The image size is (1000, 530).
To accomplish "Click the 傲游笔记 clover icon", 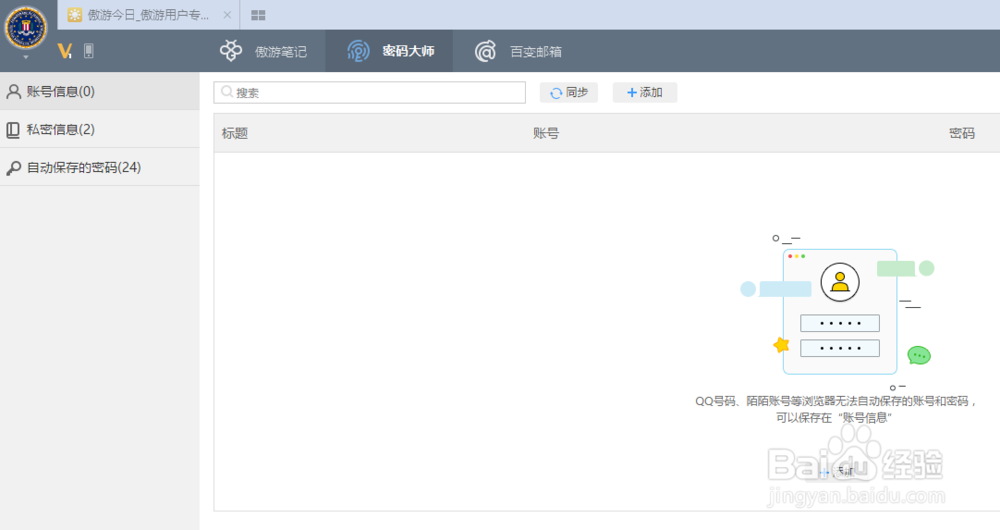I will [x=231, y=51].
